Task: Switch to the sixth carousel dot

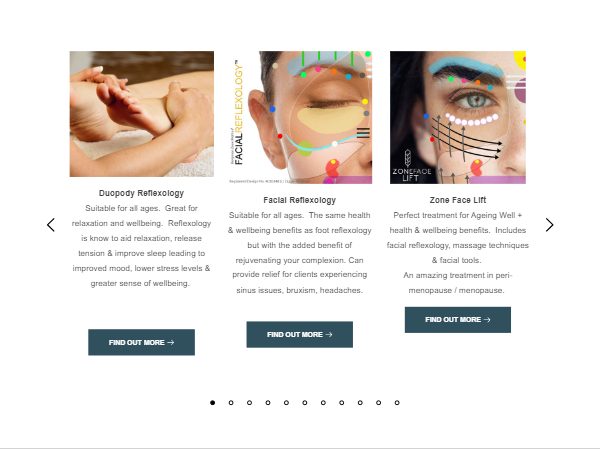Action: coord(305,402)
